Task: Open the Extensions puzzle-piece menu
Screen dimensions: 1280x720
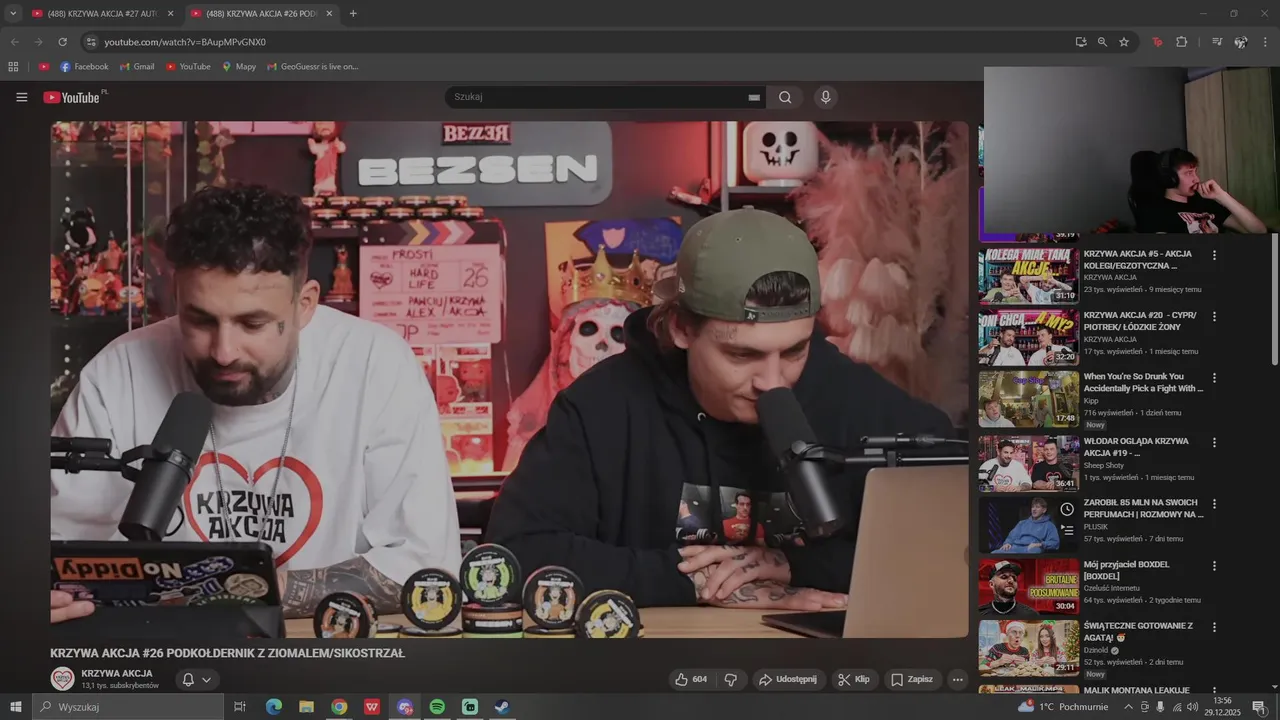Action: click(1181, 42)
